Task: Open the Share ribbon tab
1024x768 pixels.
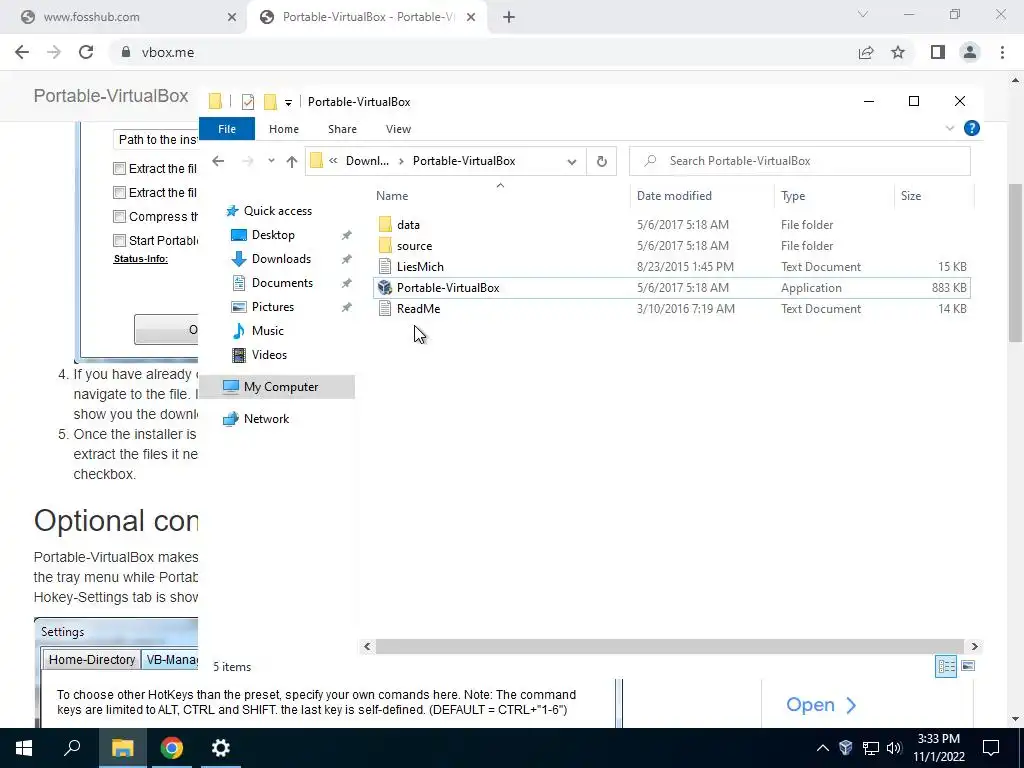Action: pyautogui.click(x=342, y=129)
